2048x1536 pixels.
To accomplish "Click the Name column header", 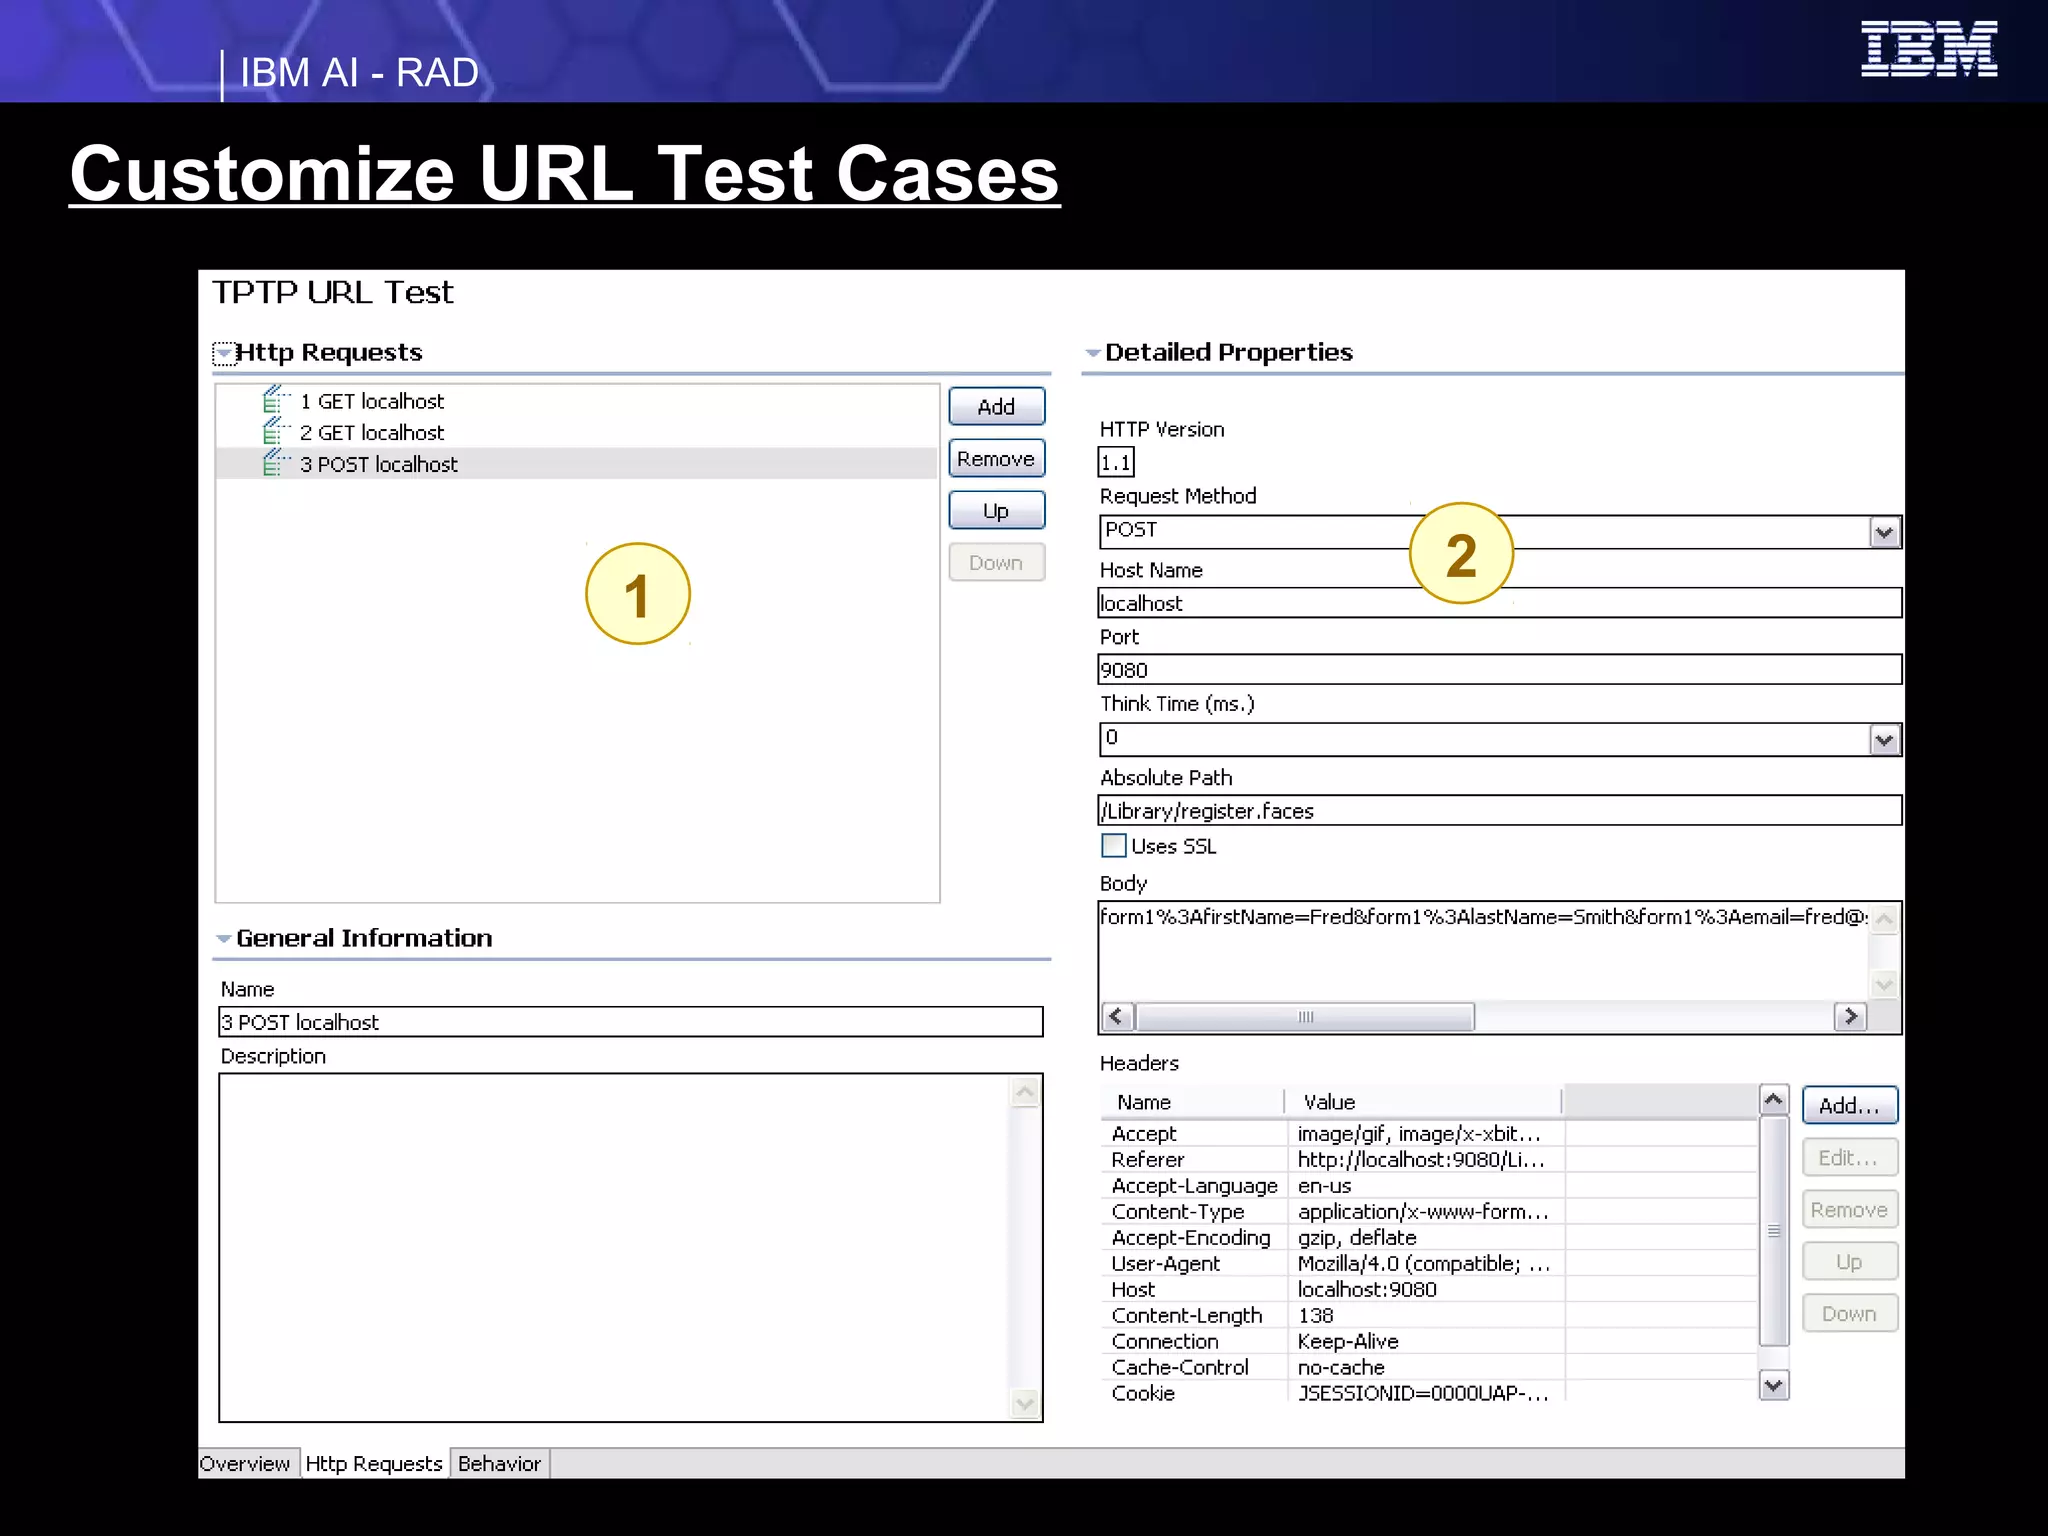I will (1193, 1102).
